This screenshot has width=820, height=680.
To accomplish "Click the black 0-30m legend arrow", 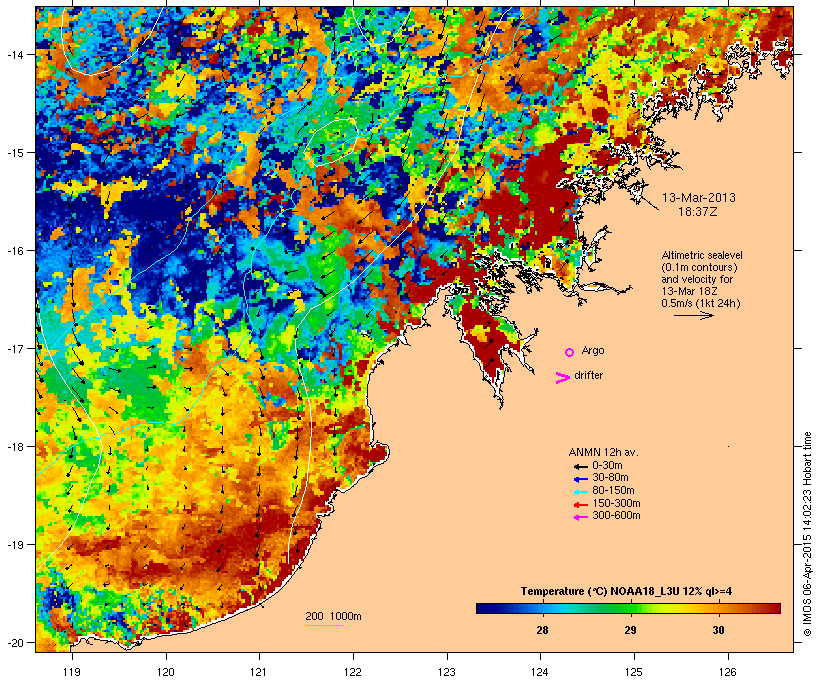I will point(580,467).
